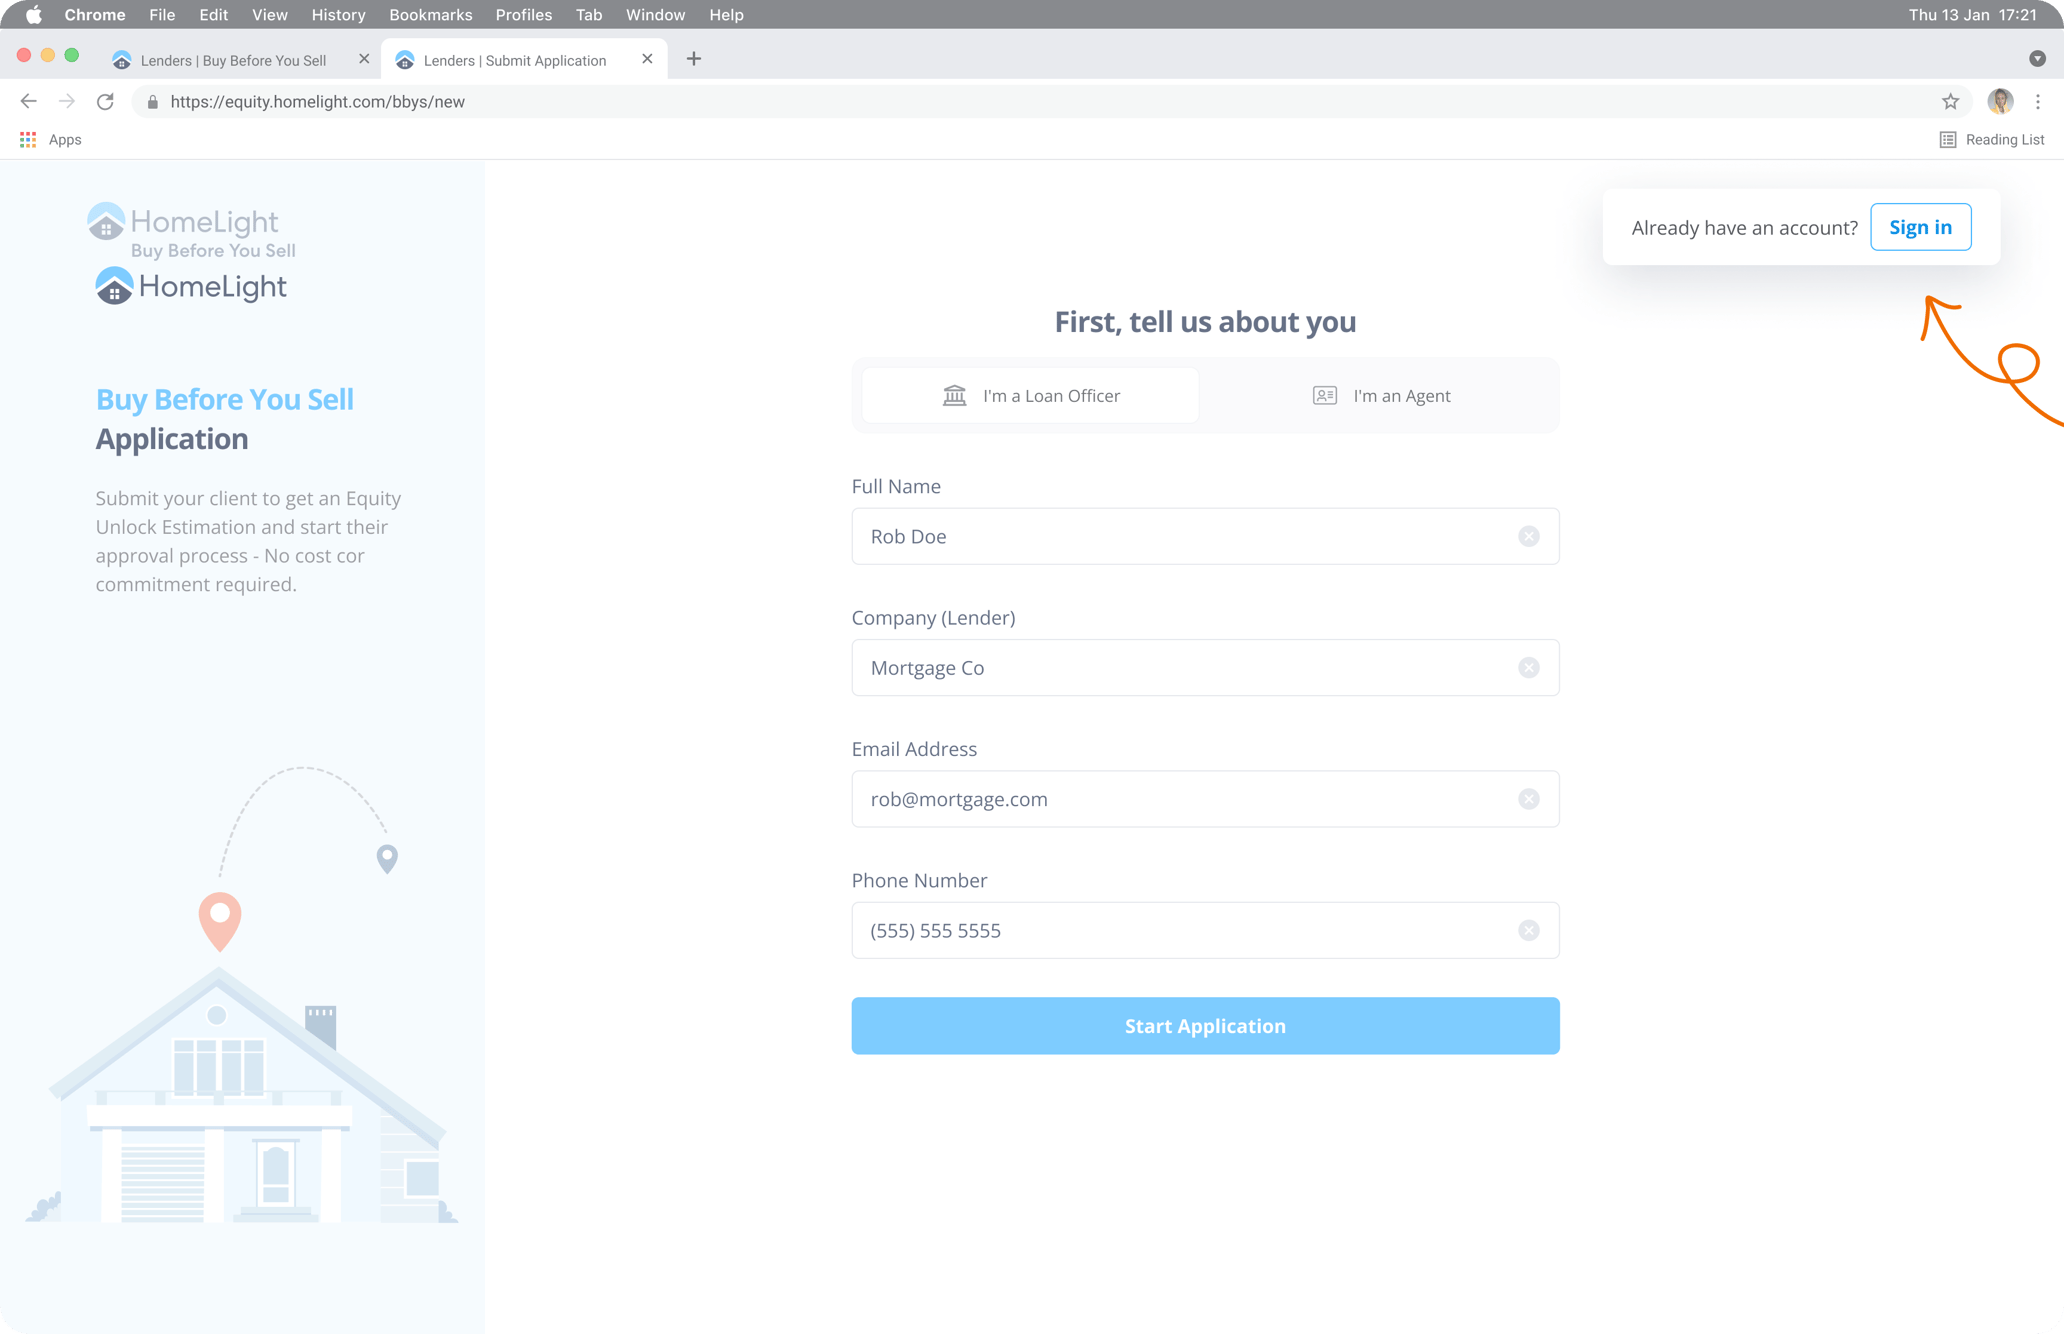Click the badge icon next to I'm an Agent

(1324, 395)
